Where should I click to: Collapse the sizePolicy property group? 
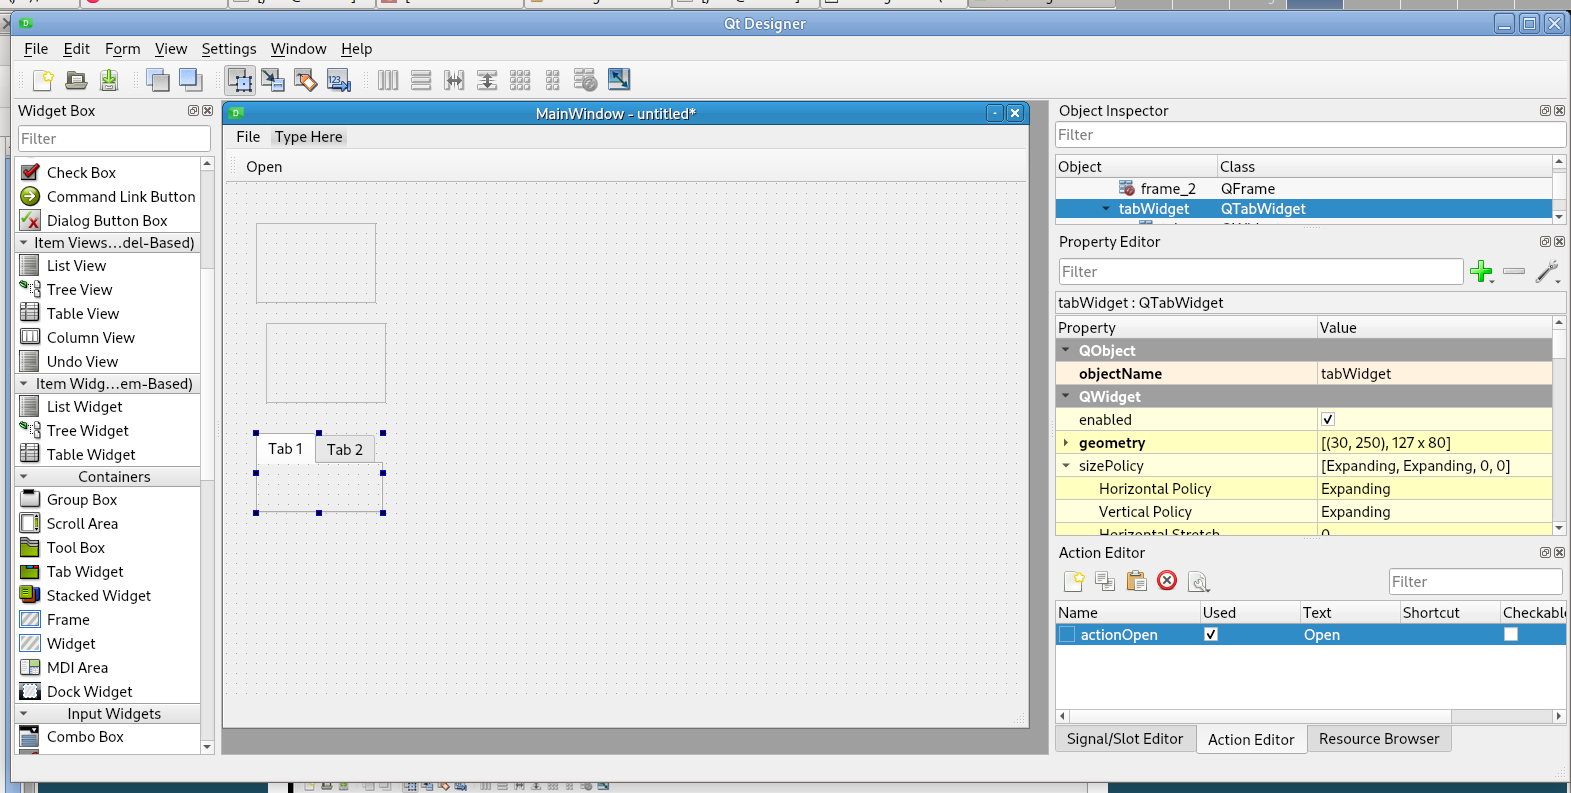coord(1066,466)
